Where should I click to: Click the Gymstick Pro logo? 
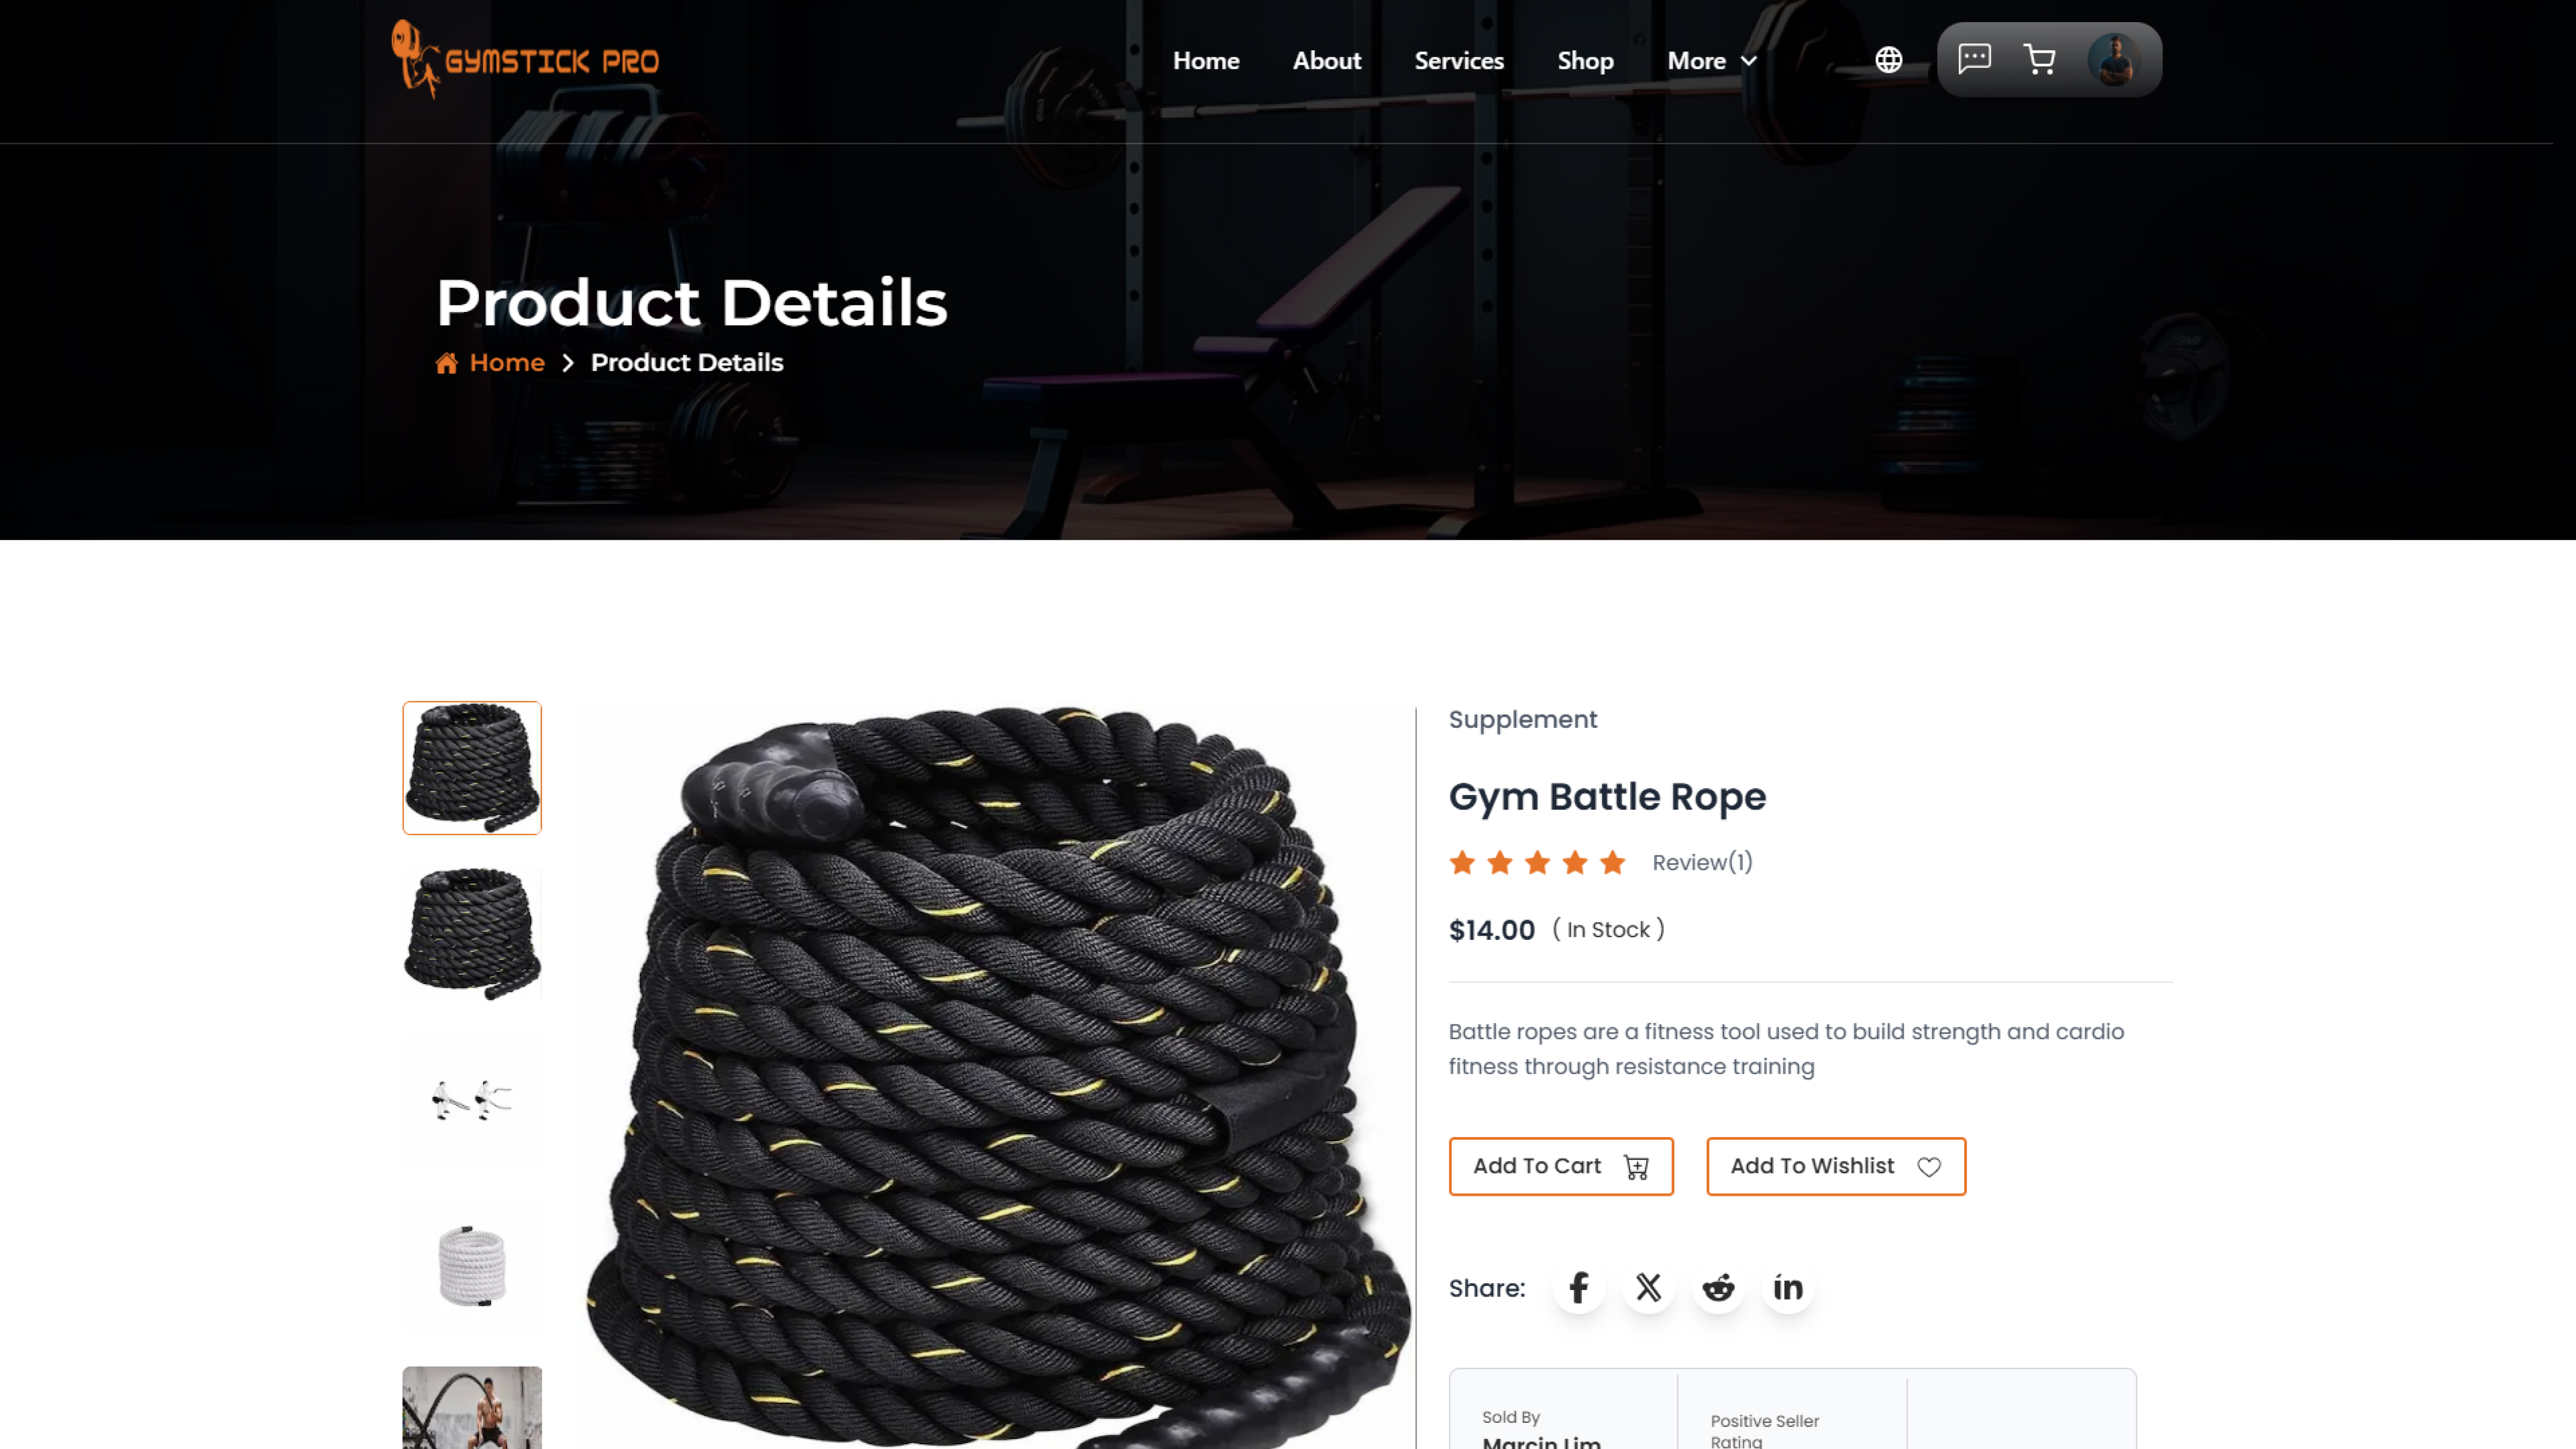[526, 60]
